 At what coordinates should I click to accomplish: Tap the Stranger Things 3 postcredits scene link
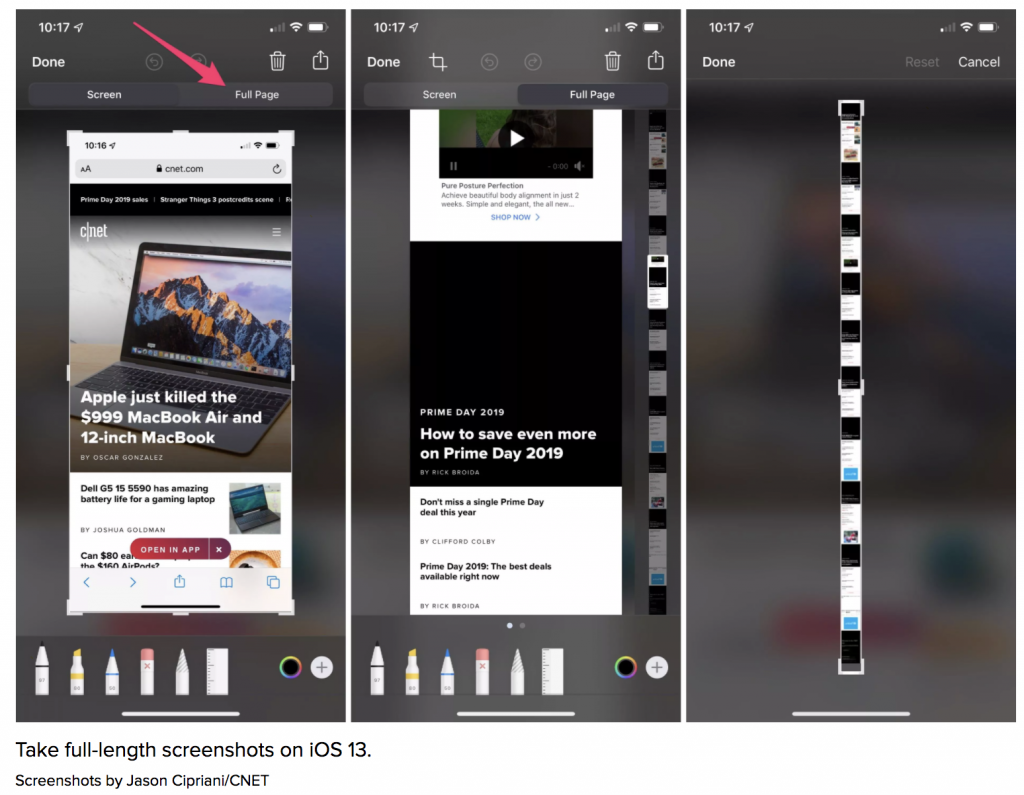click(217, 200)
